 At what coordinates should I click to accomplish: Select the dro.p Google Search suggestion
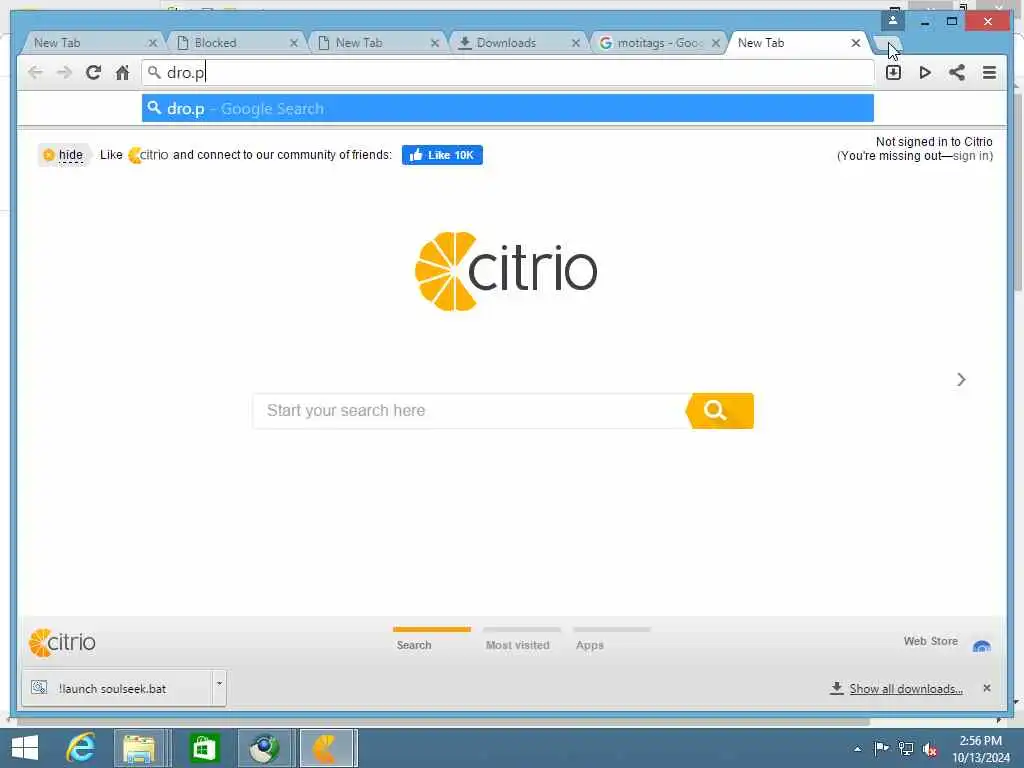(x=507, y=108)
